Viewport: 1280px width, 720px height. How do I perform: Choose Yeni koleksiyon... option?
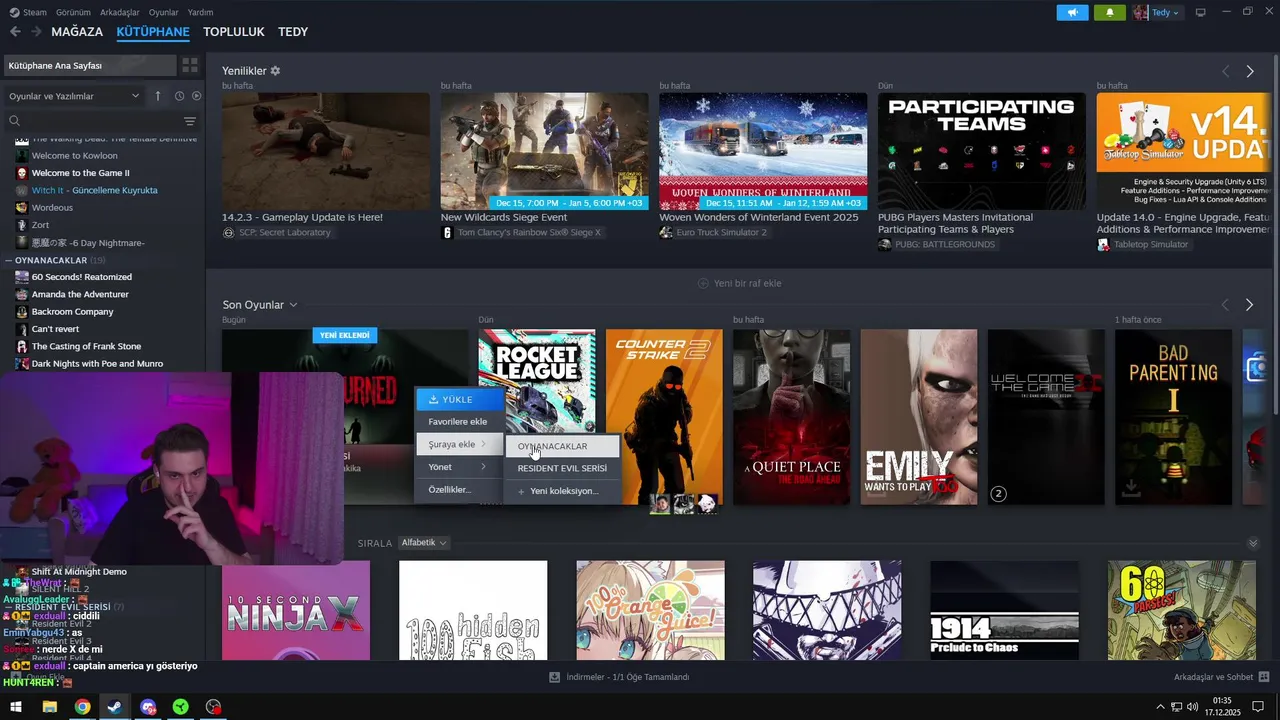[x=562, y=491]
